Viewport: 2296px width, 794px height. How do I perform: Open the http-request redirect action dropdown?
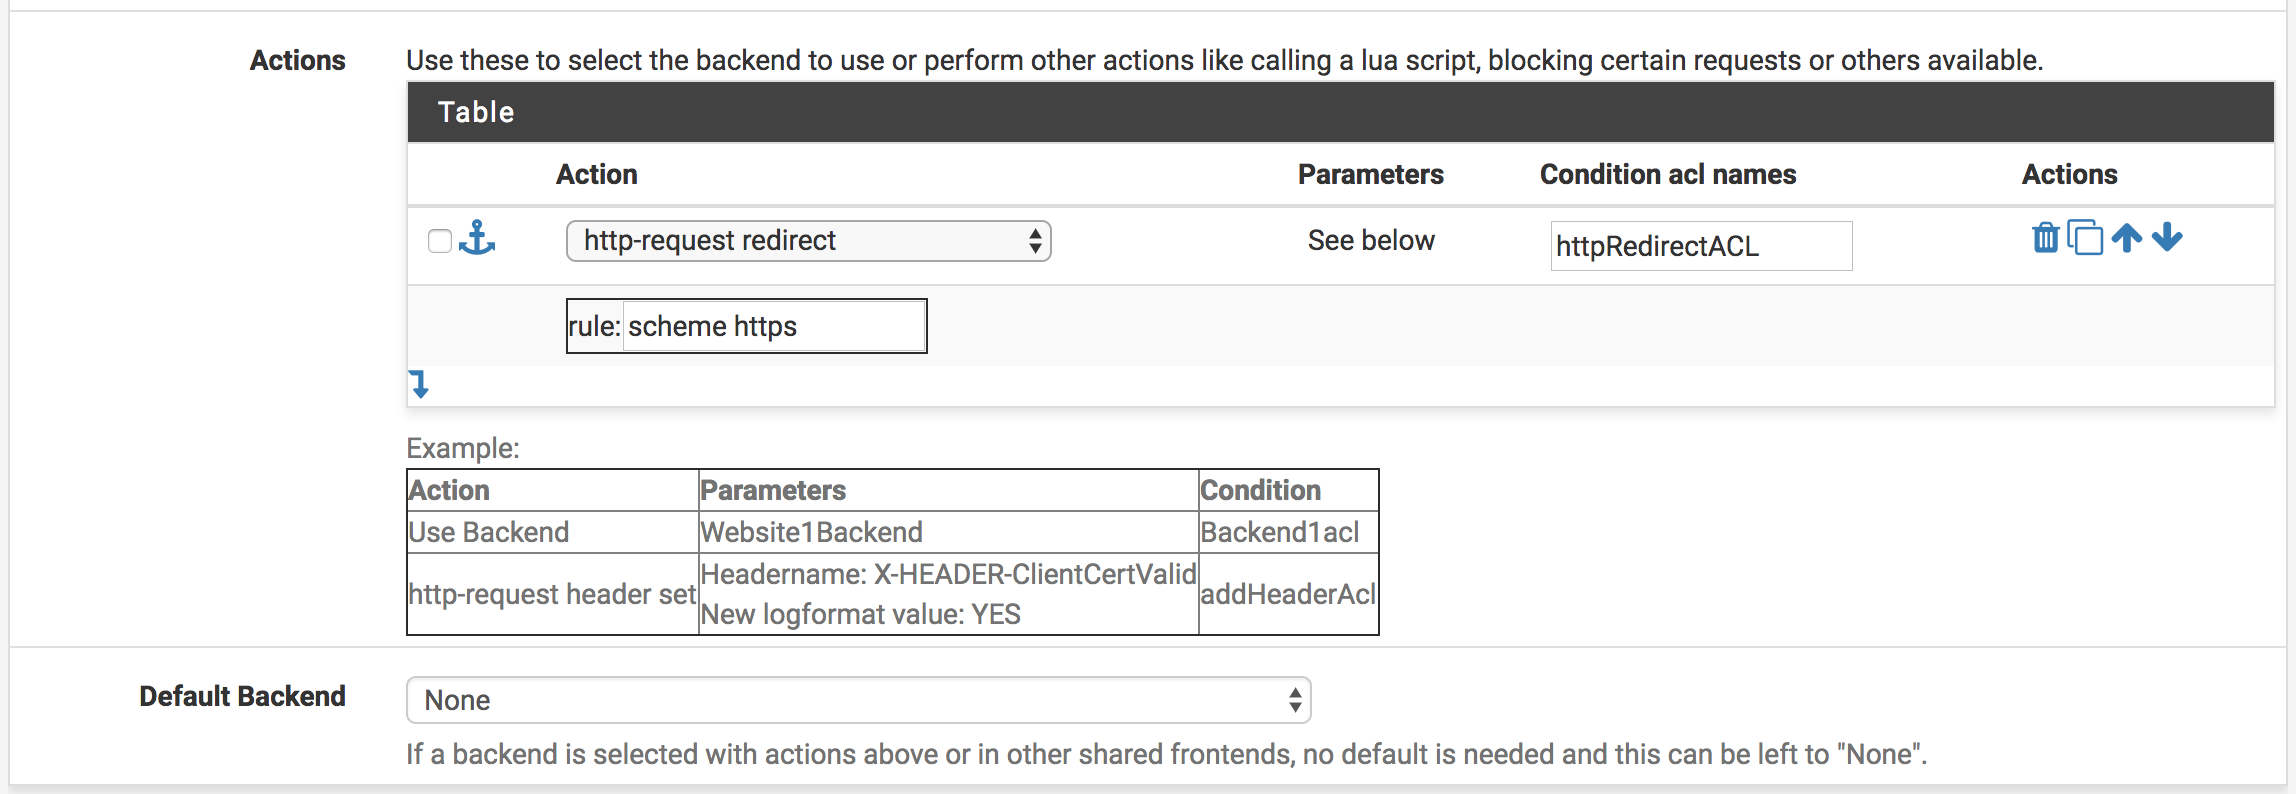808,241
